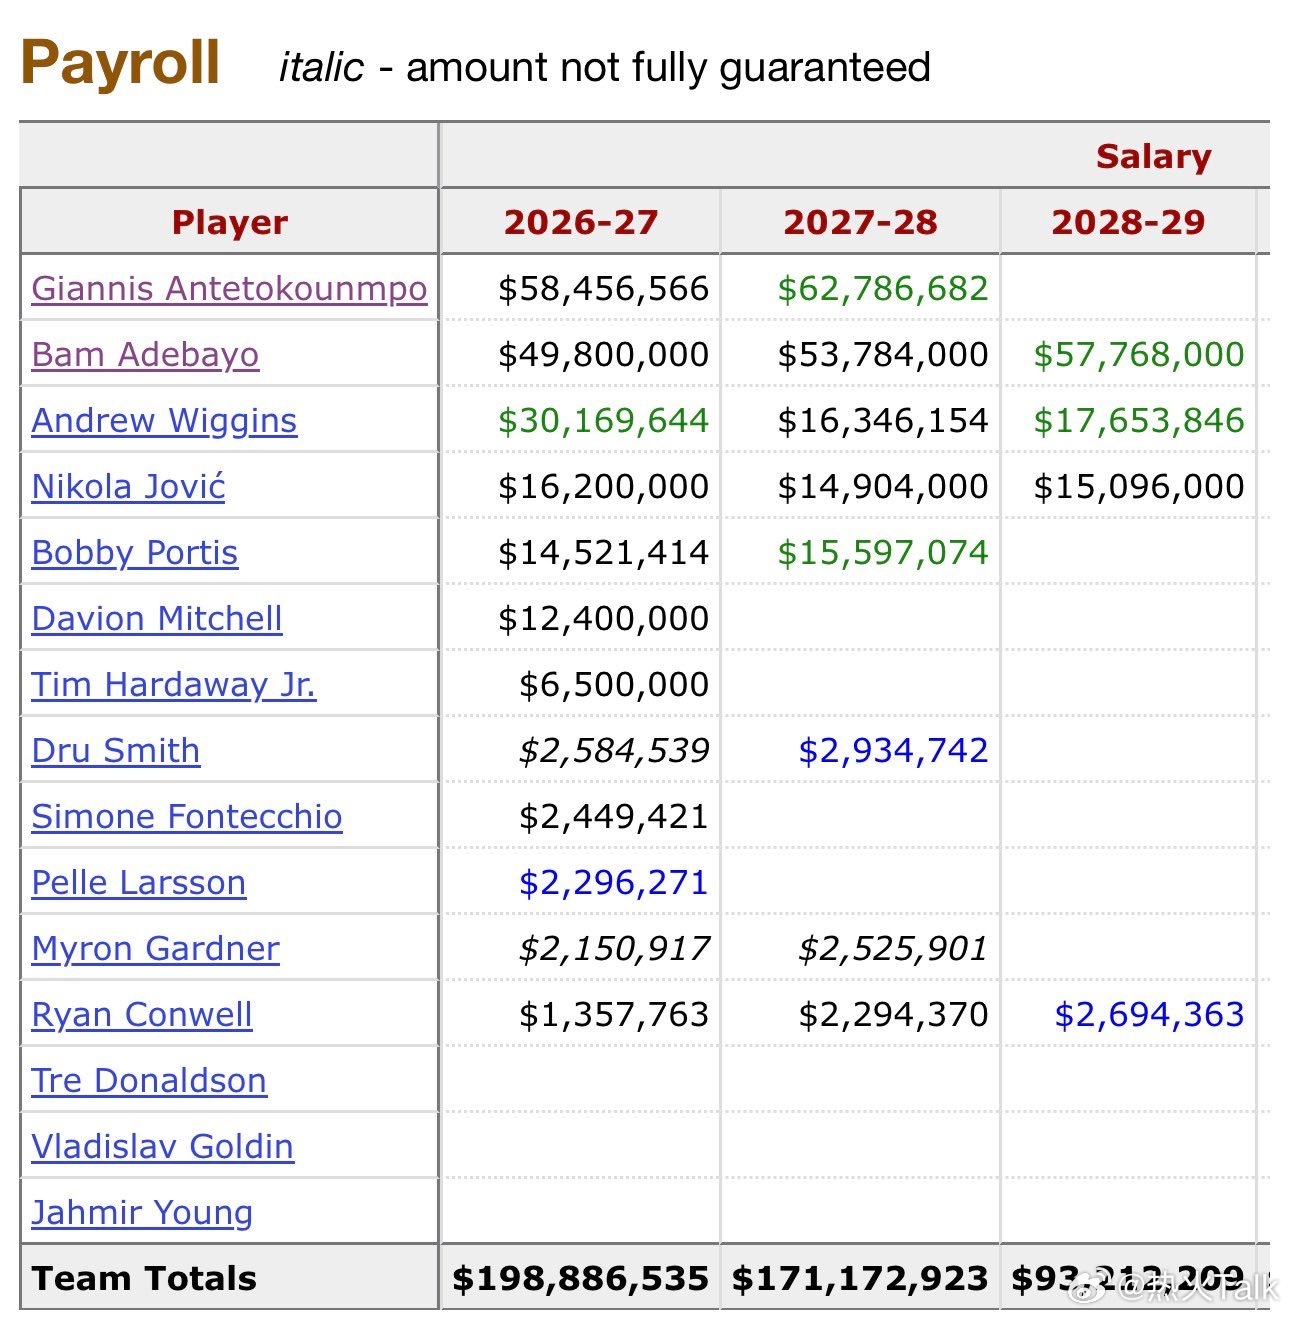Select Tre Donaldson link
1290x1317 pixels.
click(x=149, y=1081)
